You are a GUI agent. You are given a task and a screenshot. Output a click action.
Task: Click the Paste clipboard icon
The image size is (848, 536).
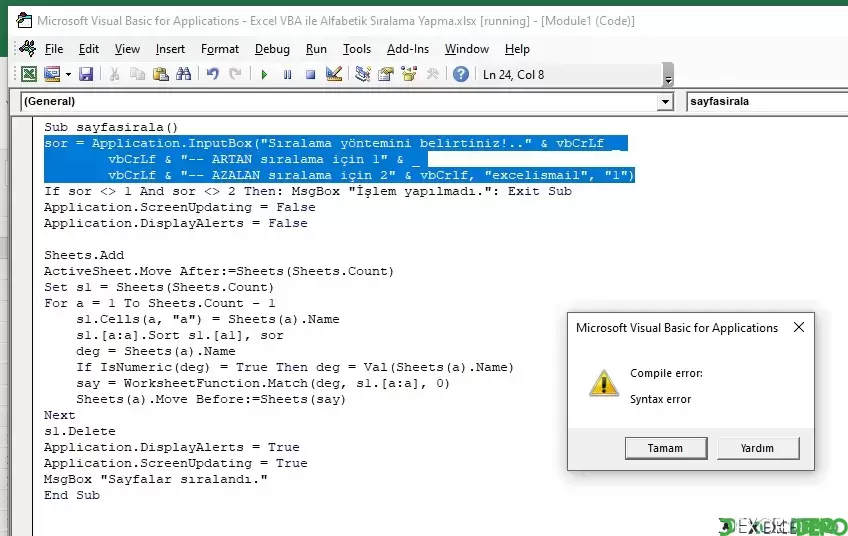click(161, 74)
